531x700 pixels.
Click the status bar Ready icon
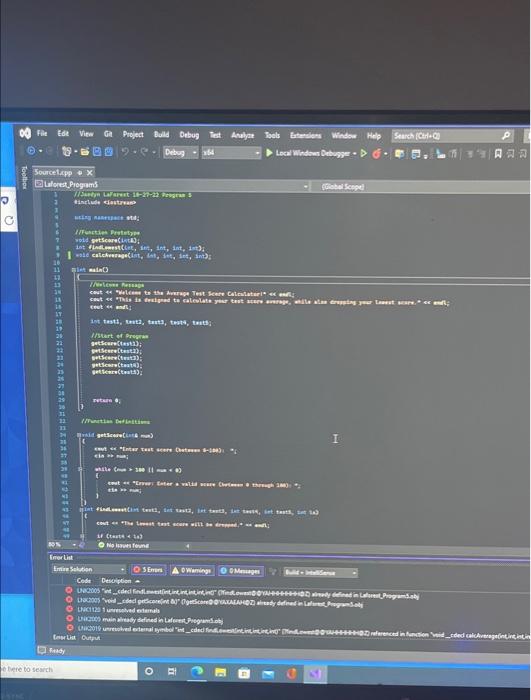click(x=42, y=650)
